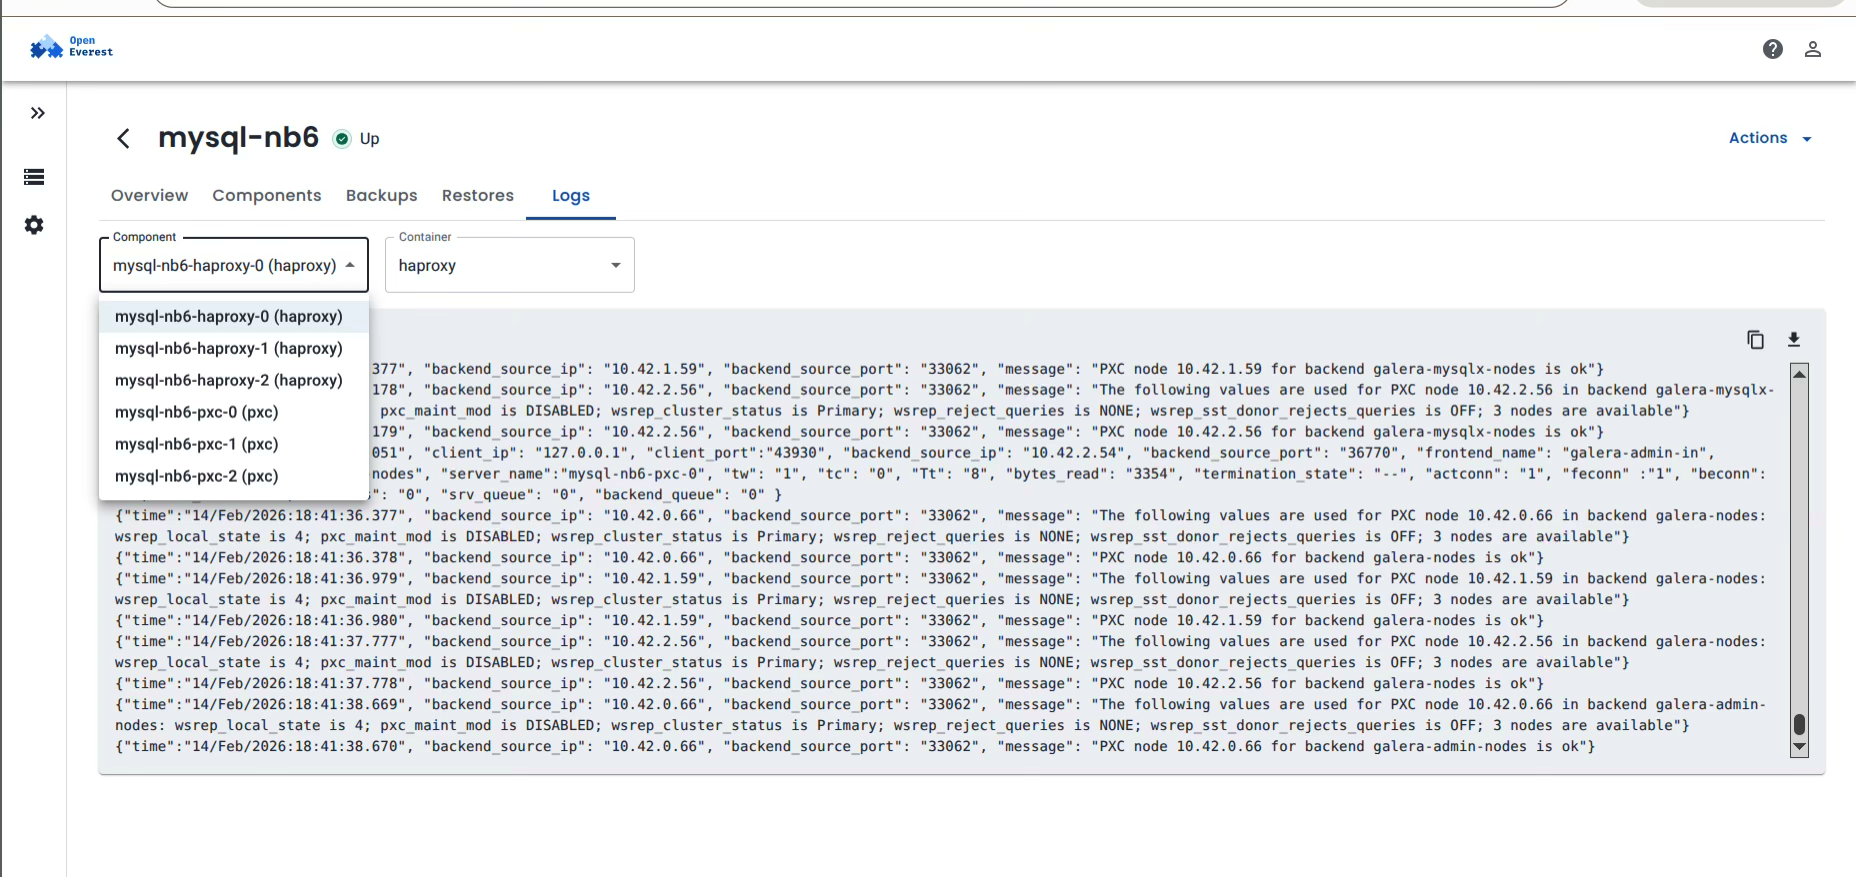The height and width of the screenshot is (877, 1856).
Task: Switch to the Backups tab
Action: point(381,196)
